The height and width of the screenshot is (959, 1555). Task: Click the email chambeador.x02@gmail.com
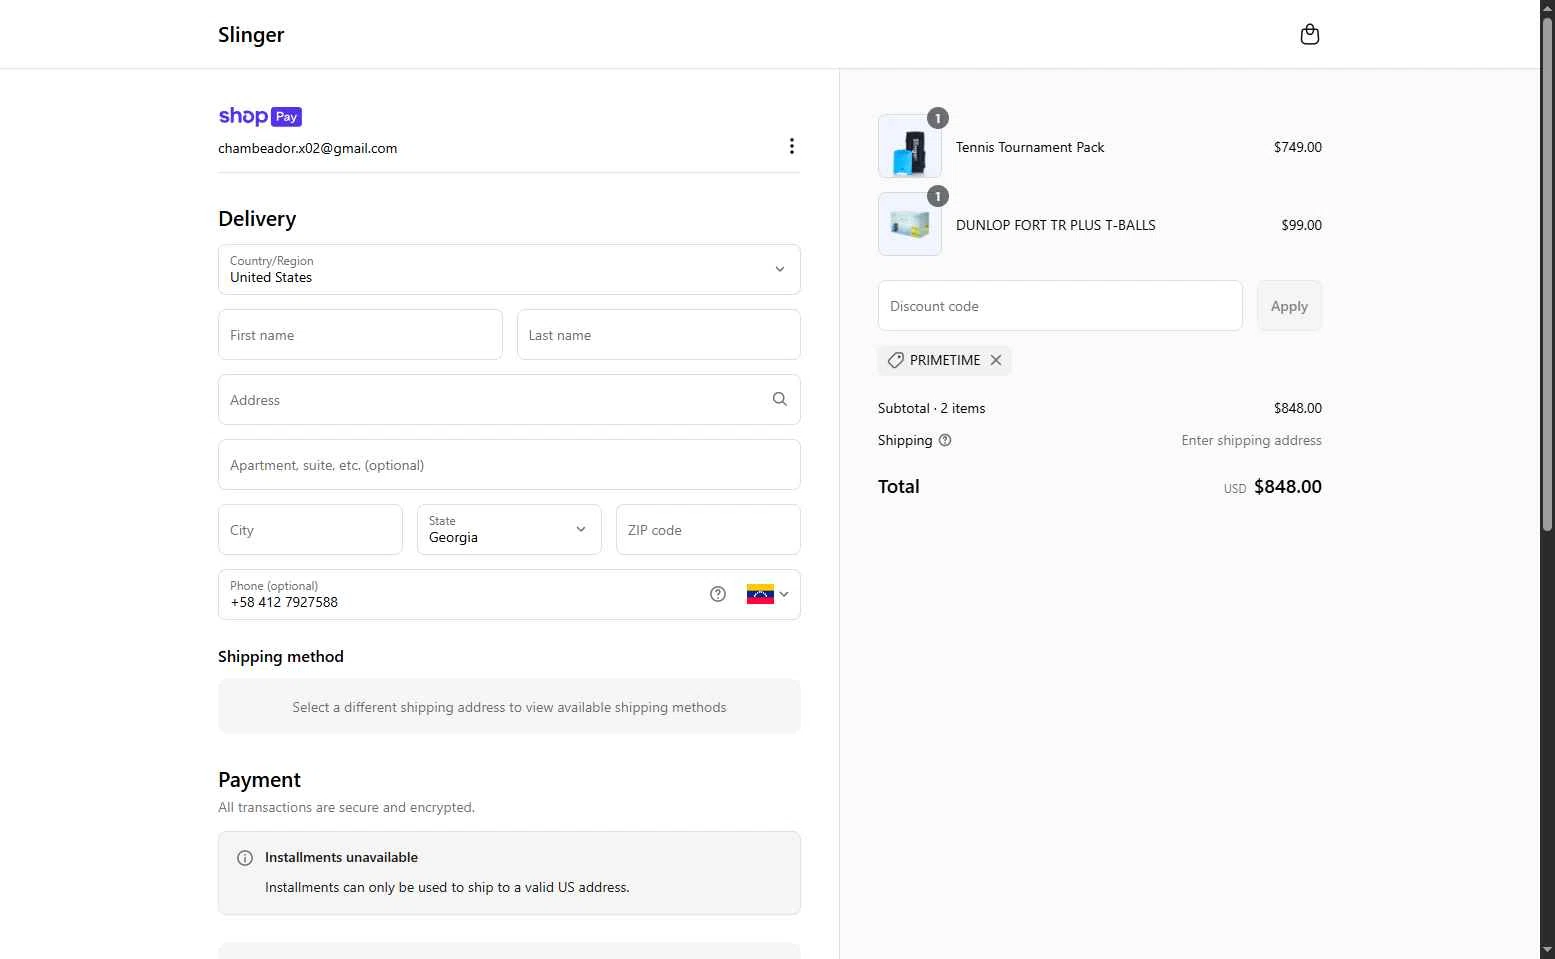click(308, 148)
